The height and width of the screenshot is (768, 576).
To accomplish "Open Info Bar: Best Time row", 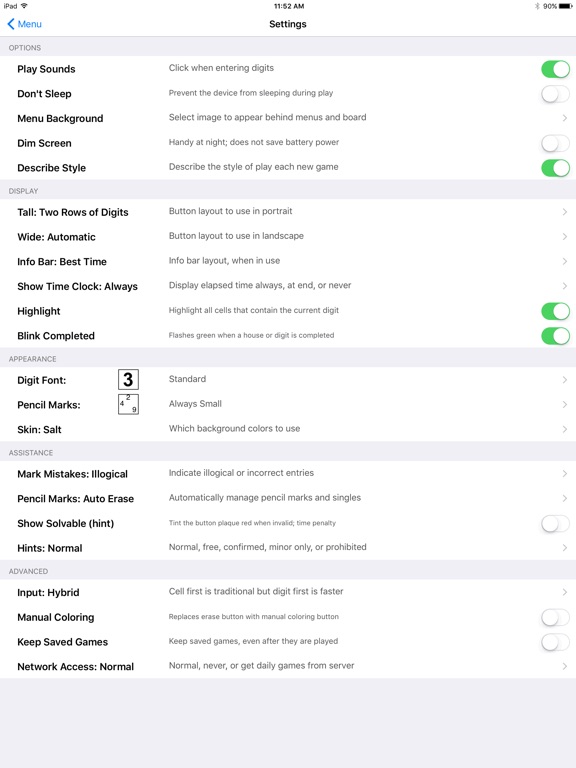I will tap(288, 262).
